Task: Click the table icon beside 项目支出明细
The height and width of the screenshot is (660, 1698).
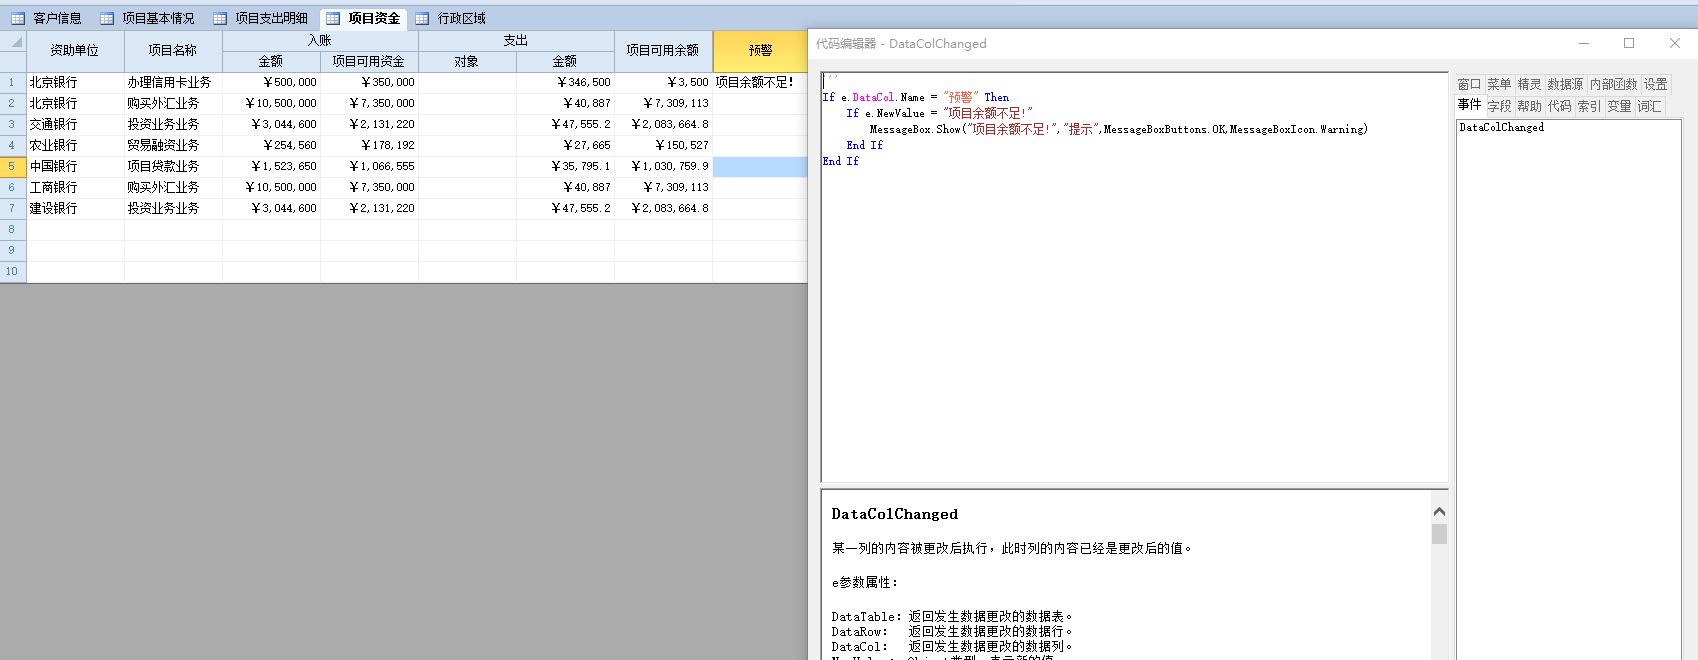Action: coord(219,18)
